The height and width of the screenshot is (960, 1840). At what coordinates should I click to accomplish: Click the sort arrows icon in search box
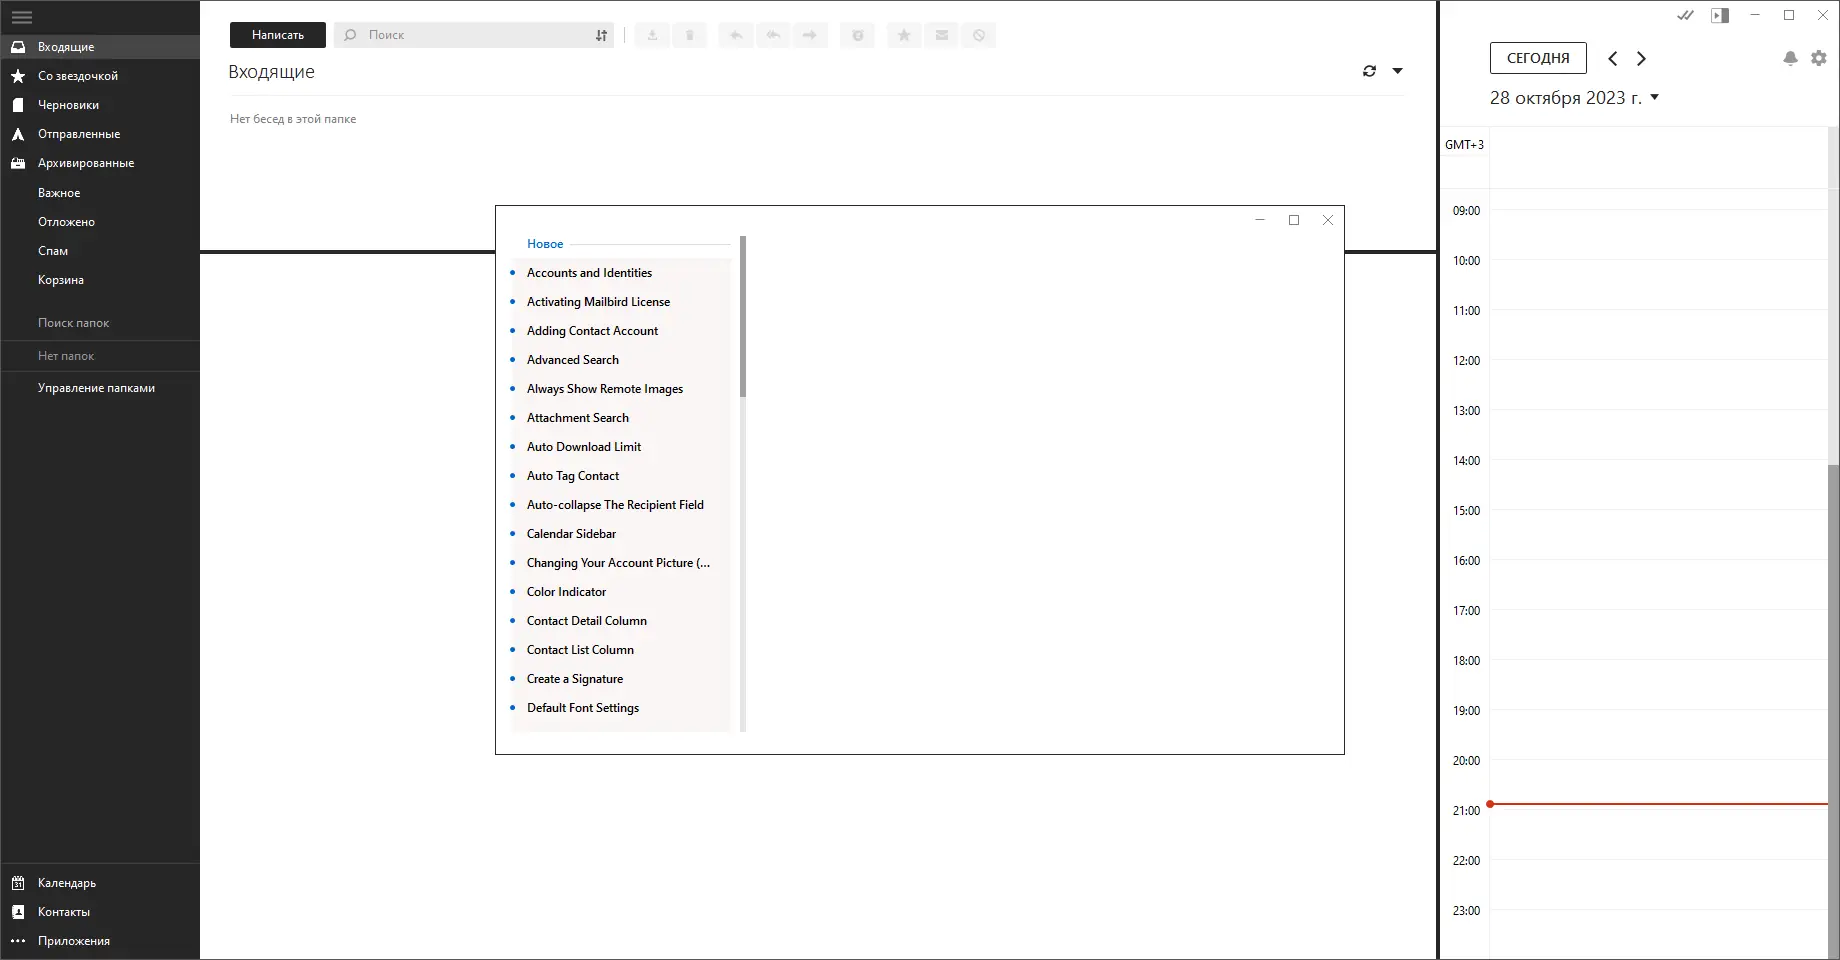coord(601,35)
